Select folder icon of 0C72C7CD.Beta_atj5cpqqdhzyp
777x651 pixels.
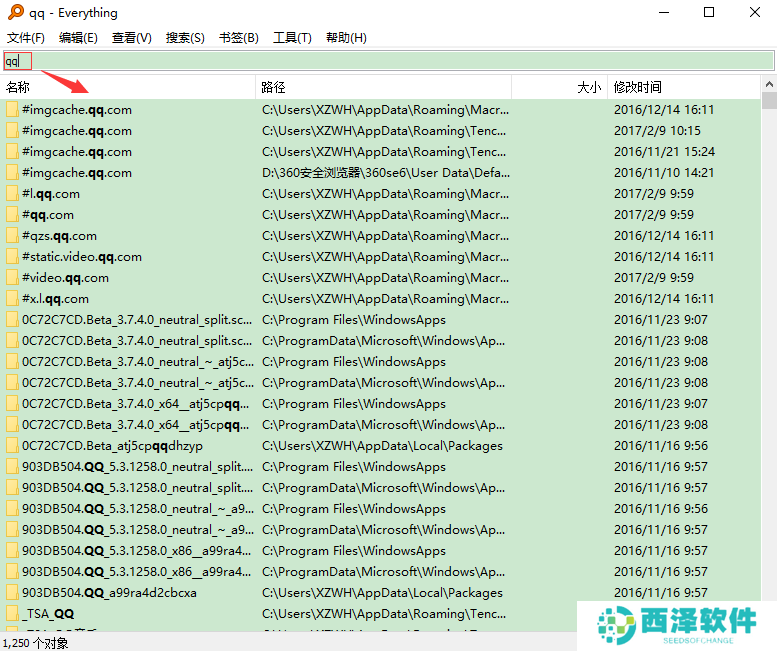12,446
